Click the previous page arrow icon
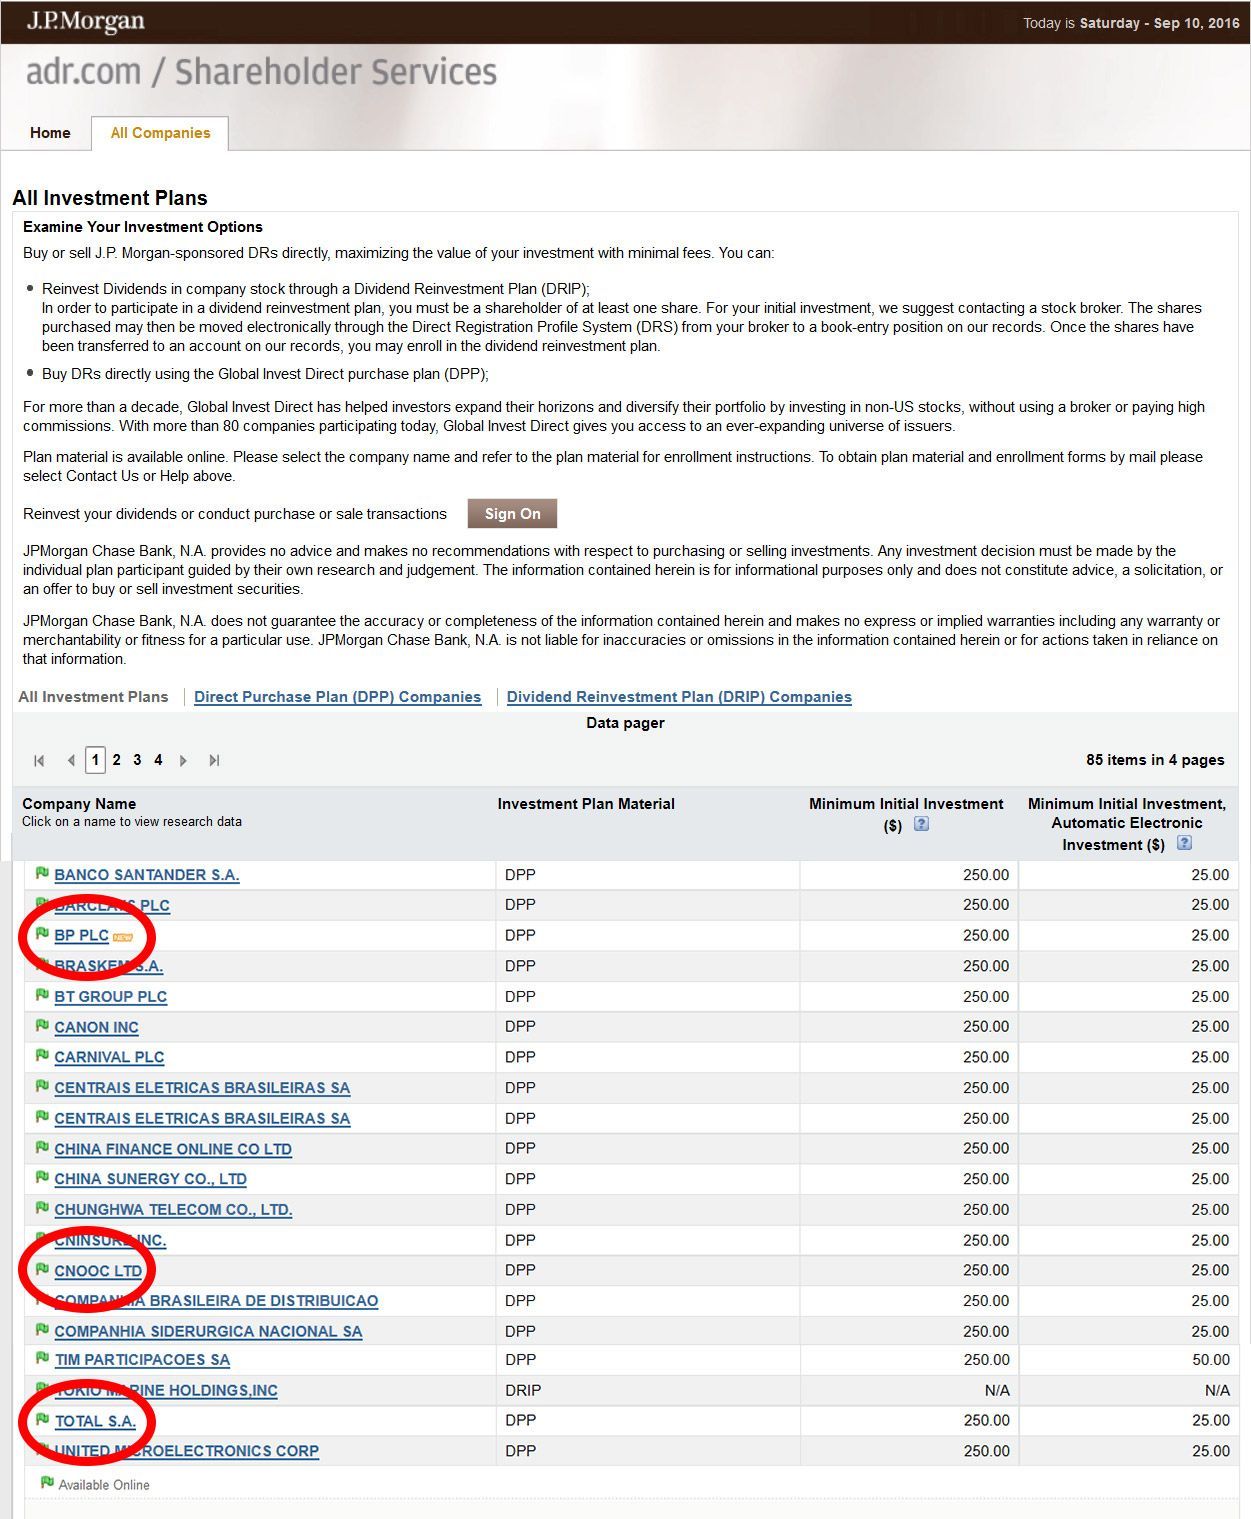 pyautogui.click(x=71, y=761)
